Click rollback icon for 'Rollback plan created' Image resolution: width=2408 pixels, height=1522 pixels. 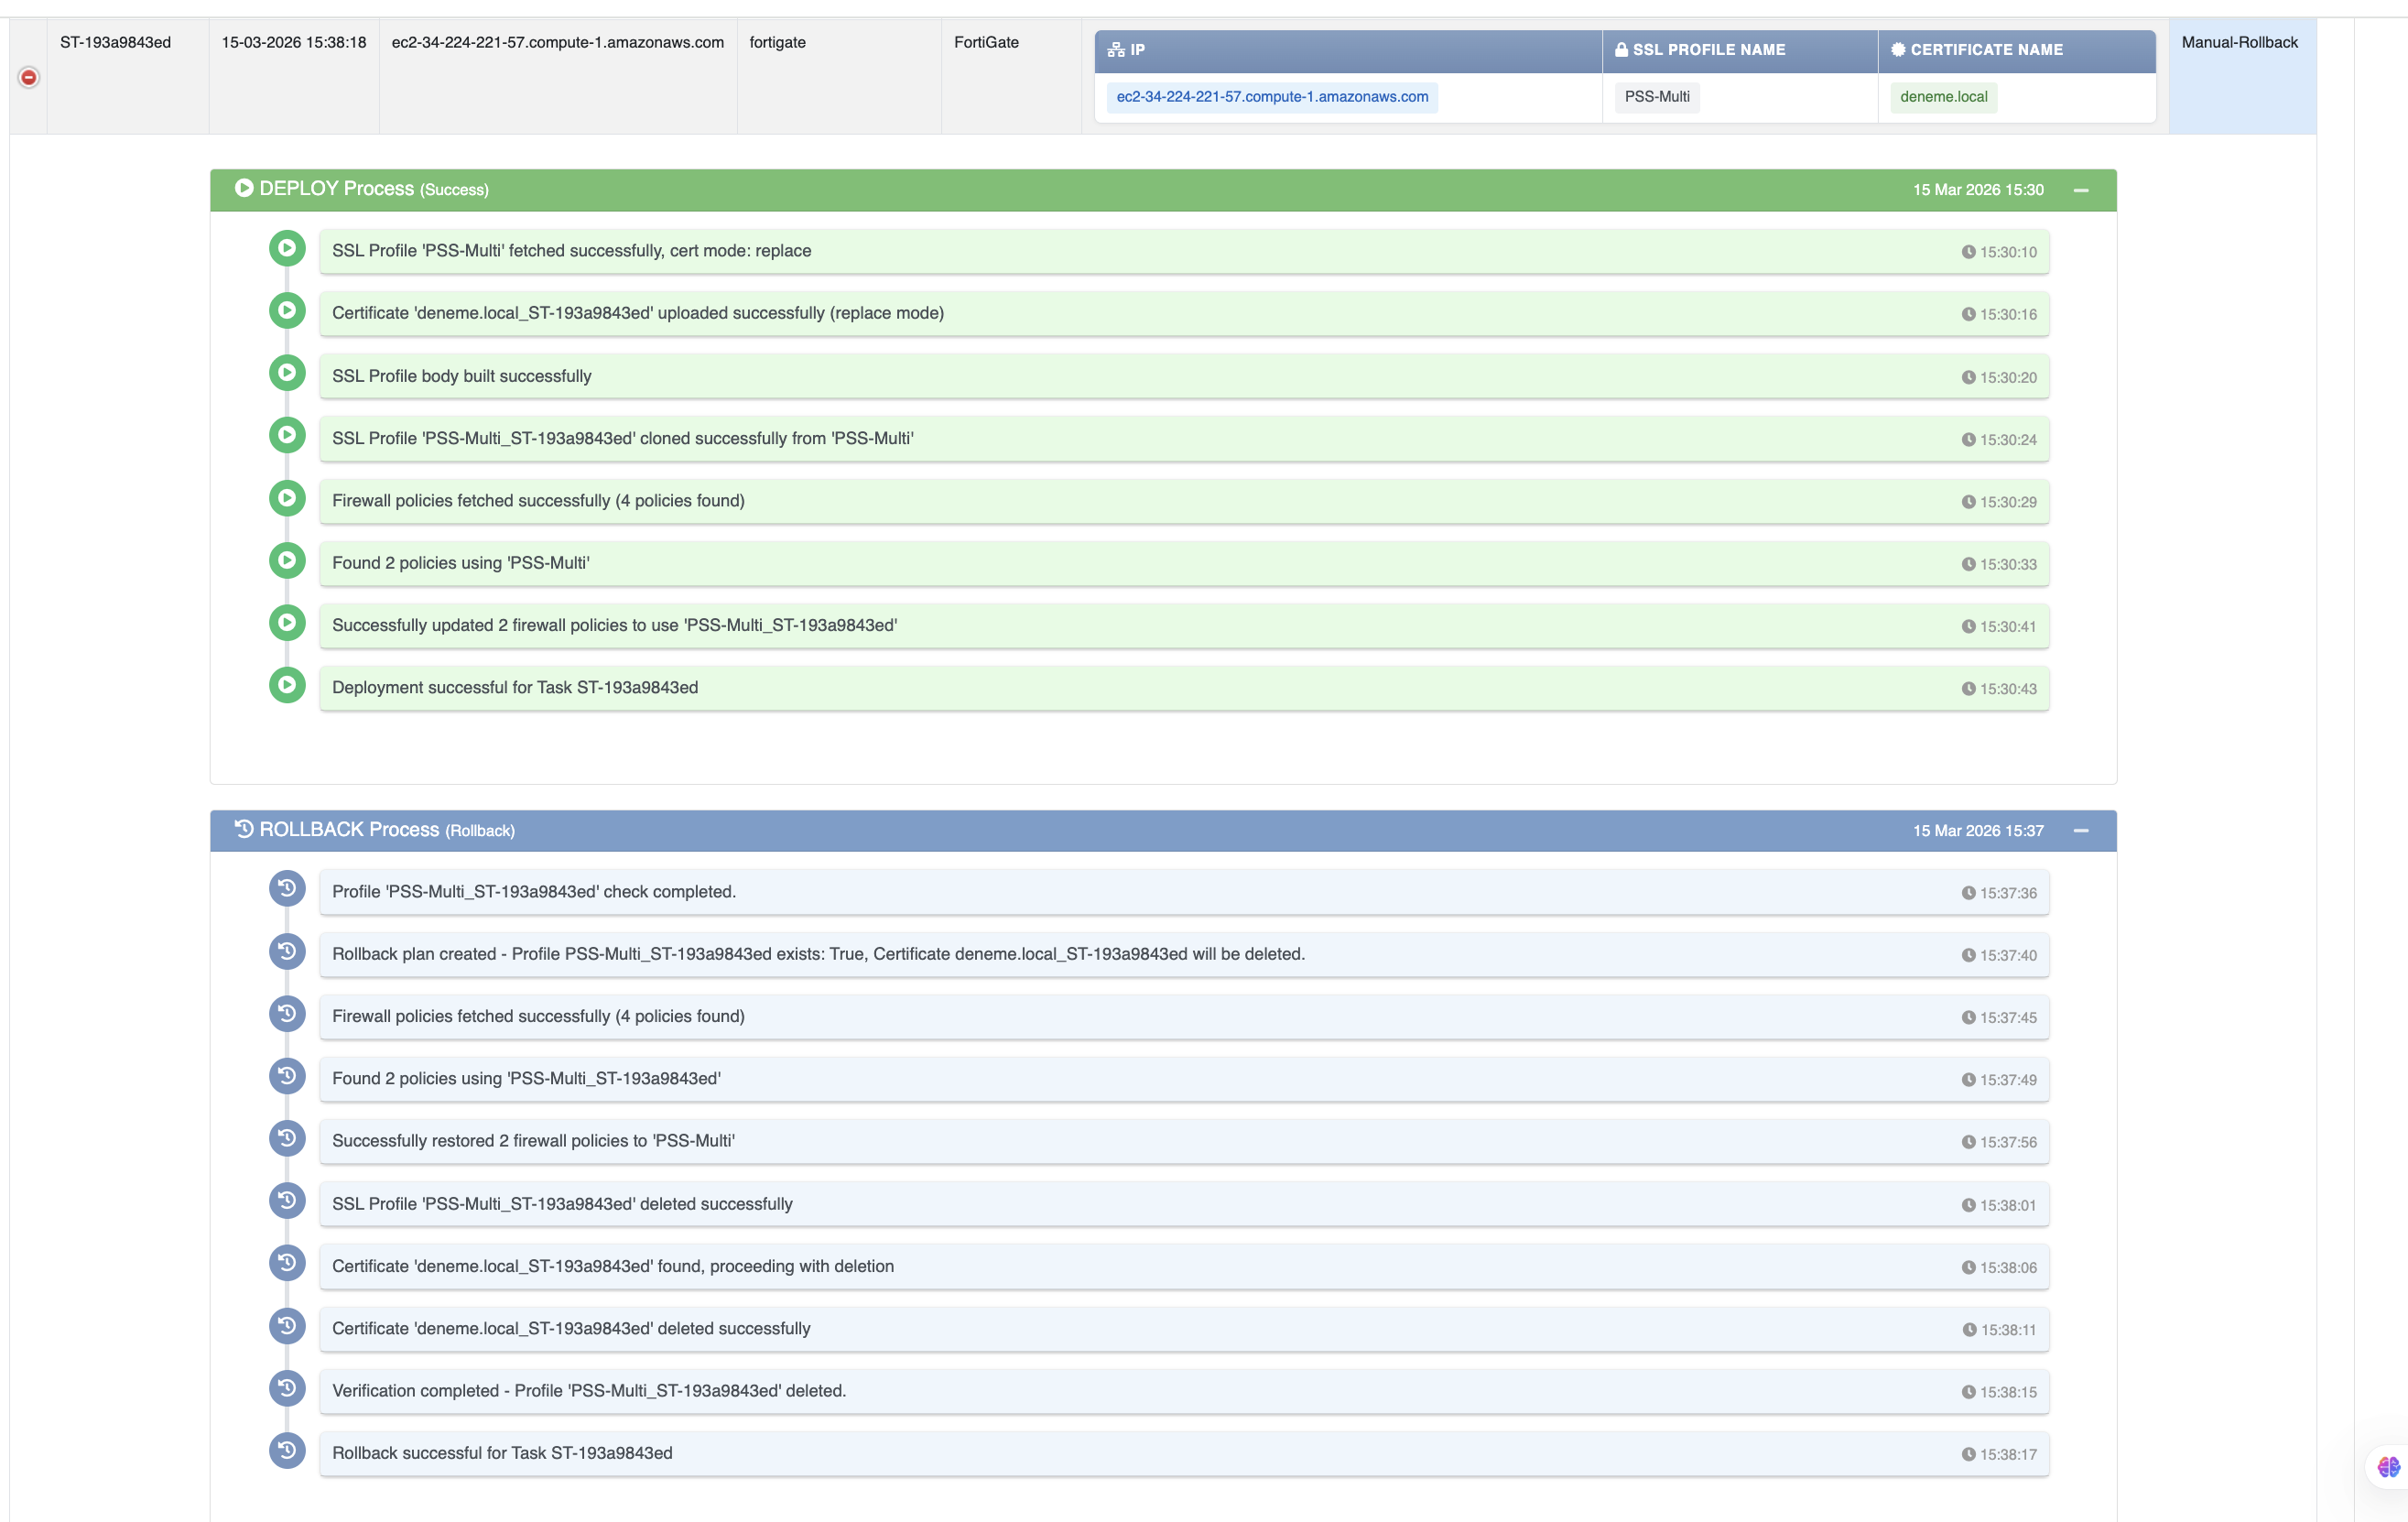tap(287, 951)
